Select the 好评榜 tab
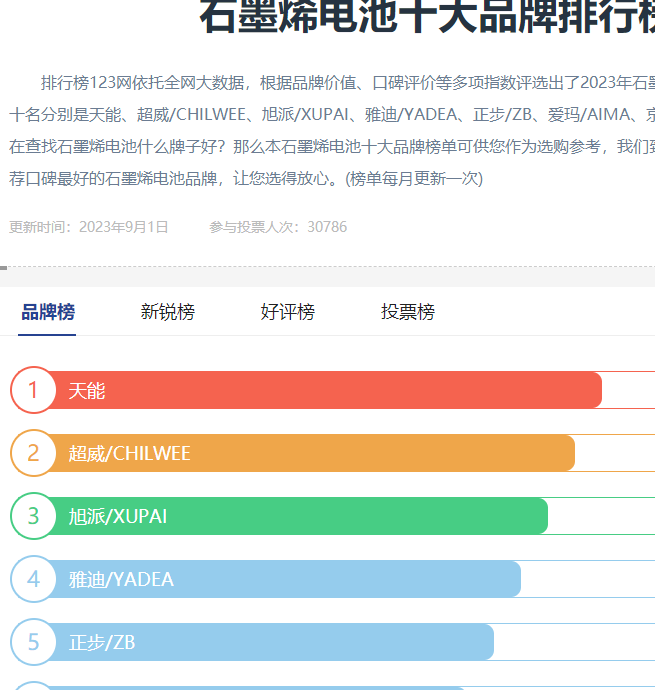 point(288,312)
